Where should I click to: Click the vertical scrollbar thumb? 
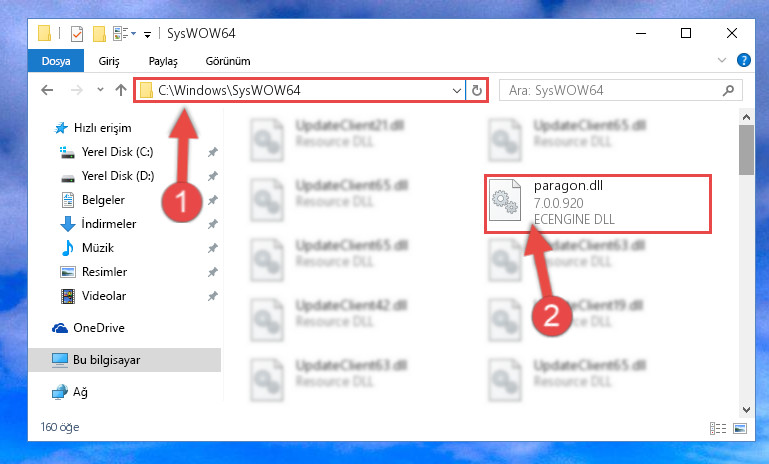click(746, 150)
